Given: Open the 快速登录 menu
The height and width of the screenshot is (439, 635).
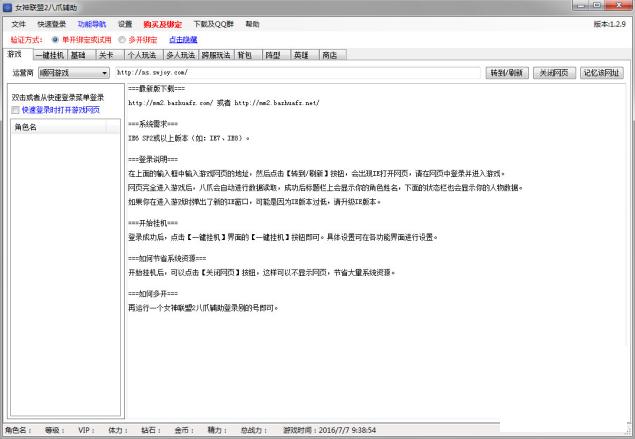Looking at the screenshot, I should coord(52,23).
